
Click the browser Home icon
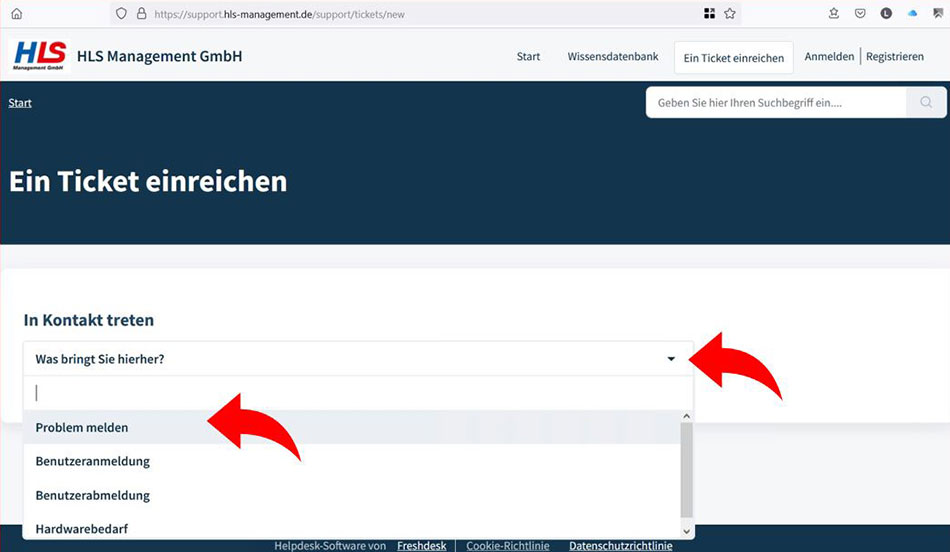[x=16, y=14]
